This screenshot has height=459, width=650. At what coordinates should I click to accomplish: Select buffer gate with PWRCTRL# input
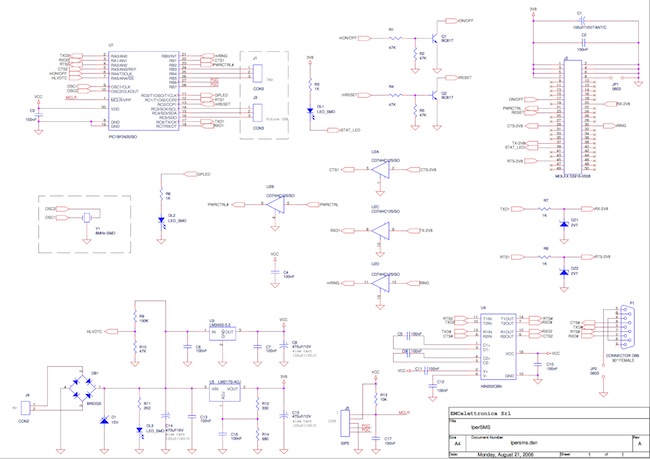pyautogui.click(x=275, y=204)
